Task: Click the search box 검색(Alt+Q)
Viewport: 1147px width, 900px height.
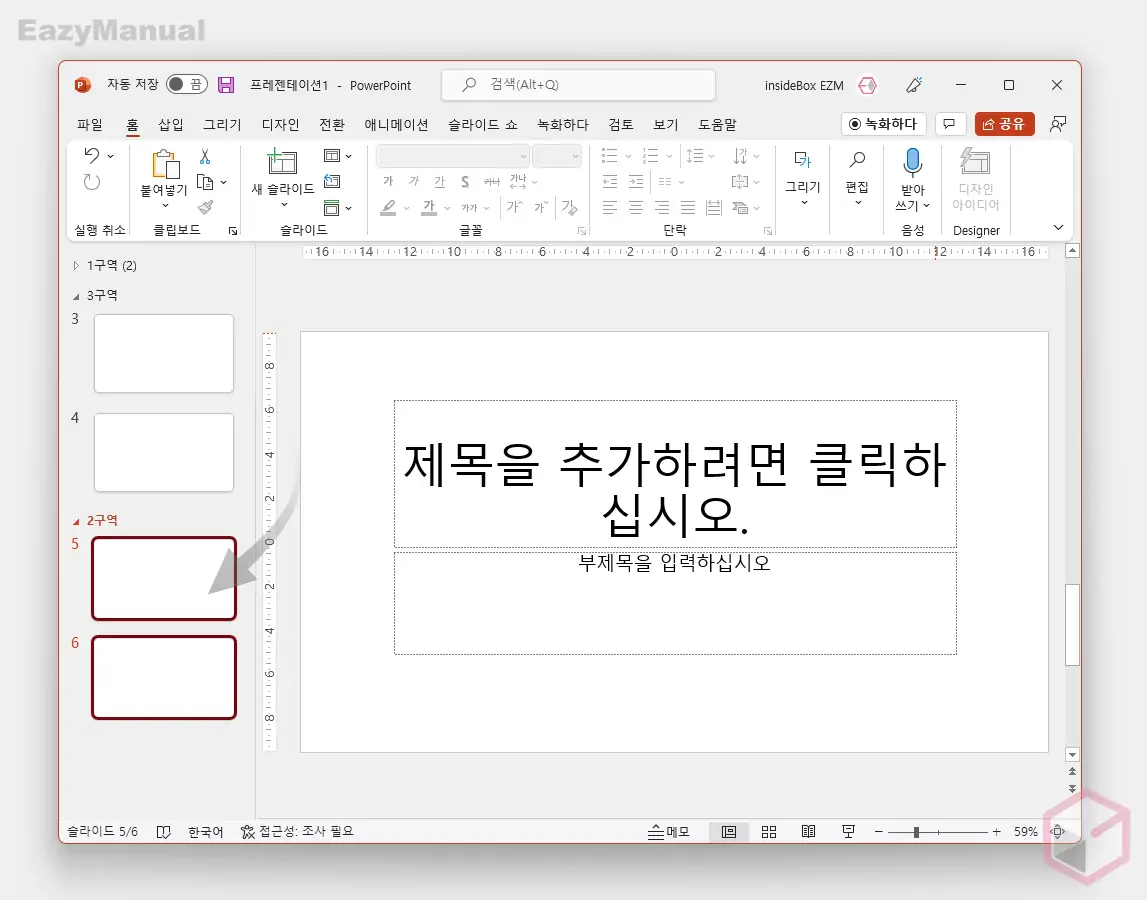Action: [x=578, y=85]
